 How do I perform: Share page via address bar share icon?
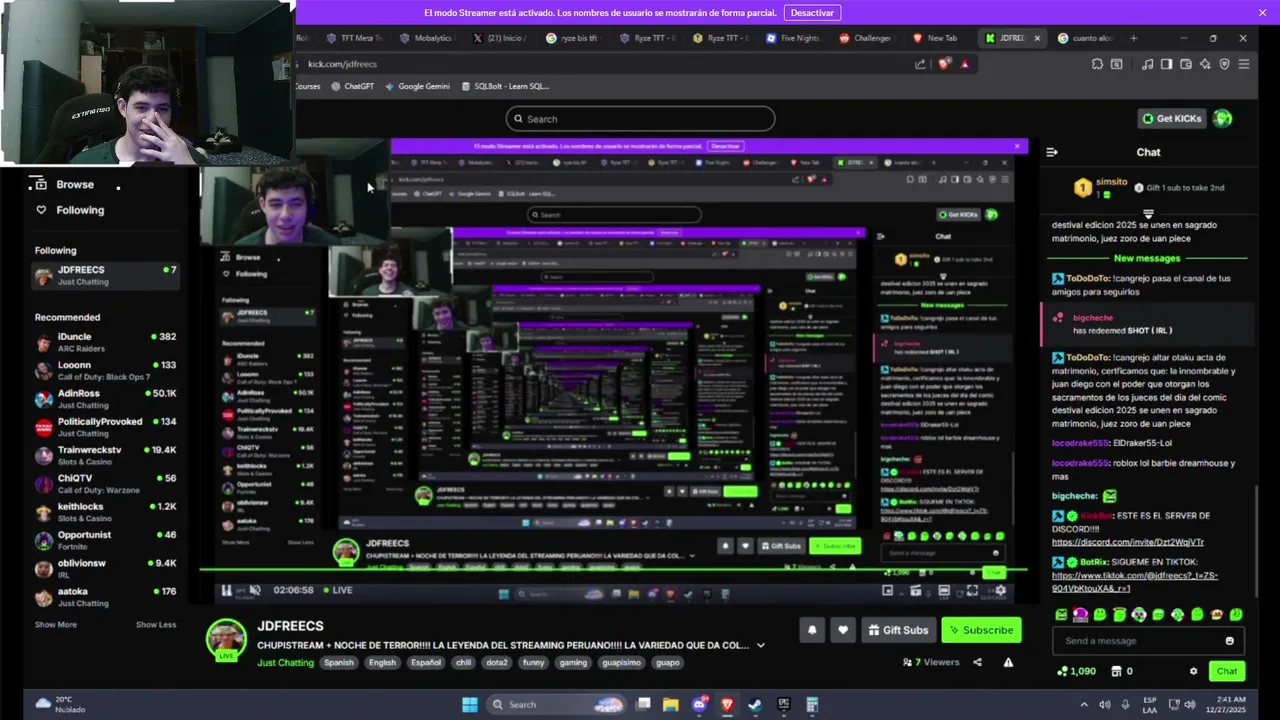920,64
